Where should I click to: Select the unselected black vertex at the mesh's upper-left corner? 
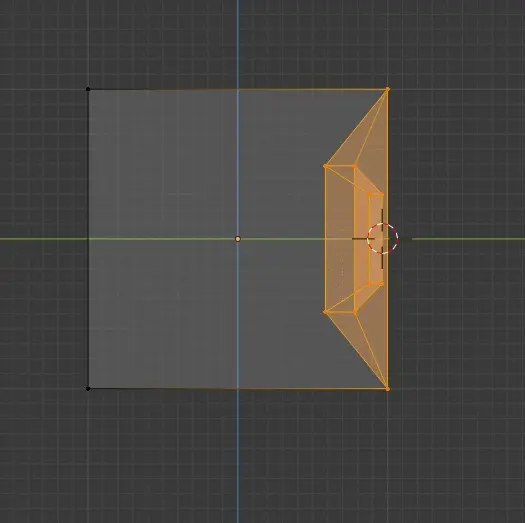click(88, 89)
